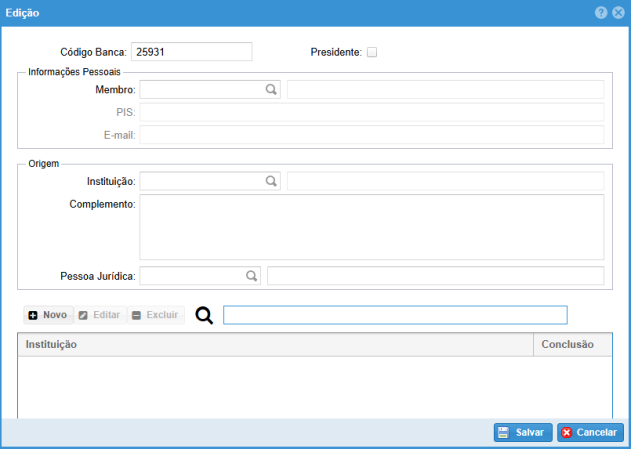The image size is (631, 449).
Task: Click inside the Complemento text area
Action: [x=371, y=227]
